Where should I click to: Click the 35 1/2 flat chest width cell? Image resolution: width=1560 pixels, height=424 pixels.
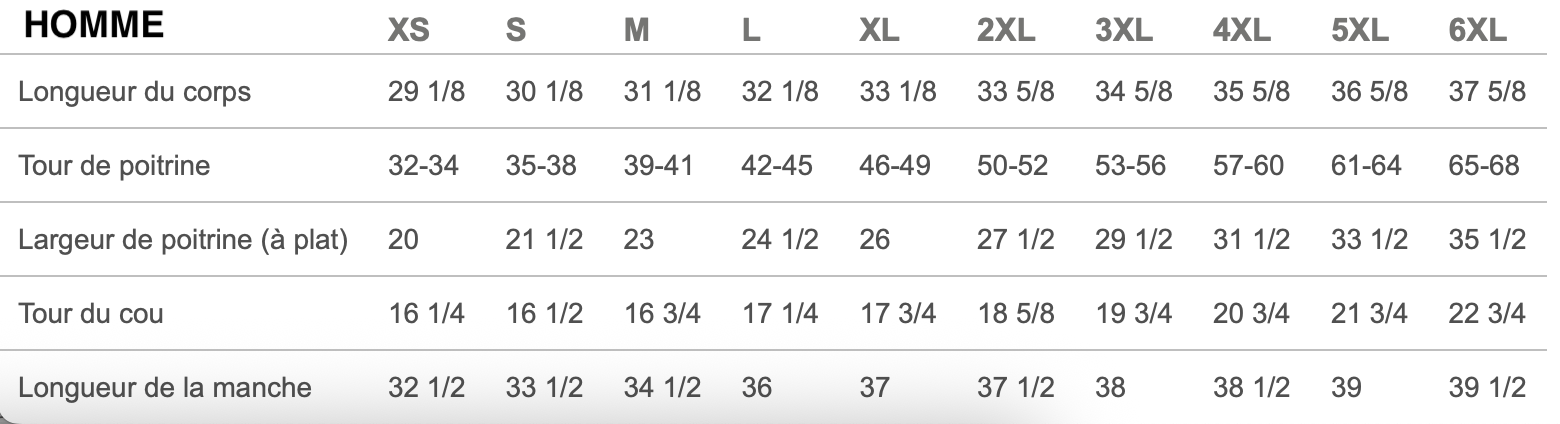click(x=1487, y=239)
